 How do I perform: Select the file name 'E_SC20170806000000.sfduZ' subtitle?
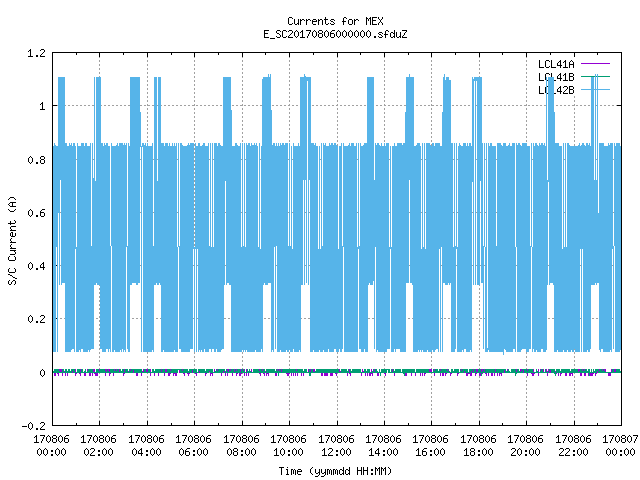click(x=335, y=34)
